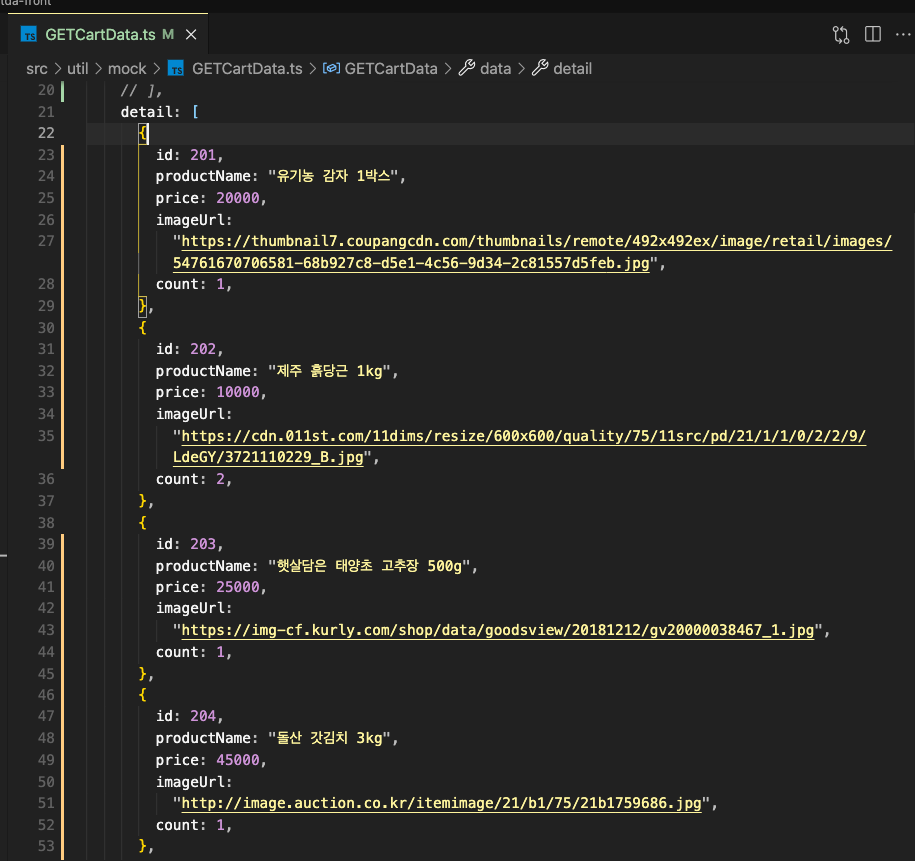Open the source control compare changes icon
Screen dimensions: 915x861
click(x=841, y=34)
